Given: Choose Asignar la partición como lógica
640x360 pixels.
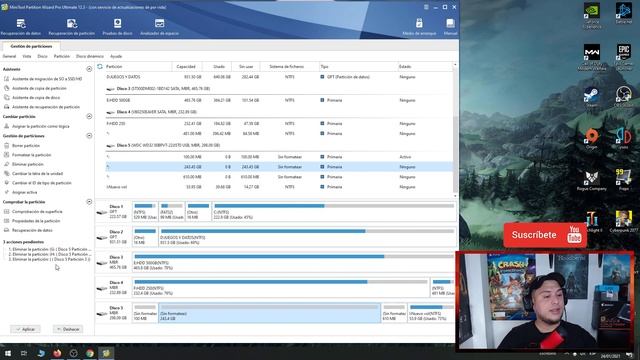Looking at the screenshot, I should point(37,126).
